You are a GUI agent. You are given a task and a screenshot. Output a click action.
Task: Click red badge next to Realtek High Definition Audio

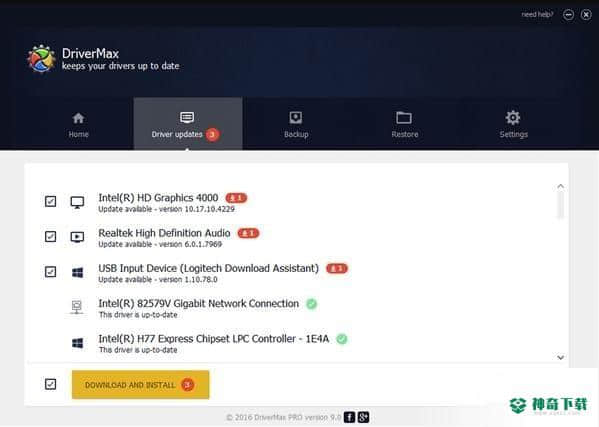coord(248,233)
